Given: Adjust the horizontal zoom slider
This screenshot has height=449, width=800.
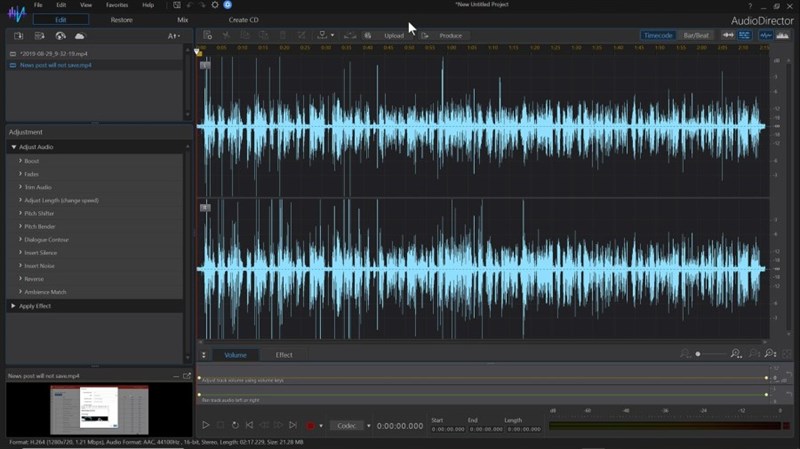Looking at the screenshot, I should tap(698, 354).
